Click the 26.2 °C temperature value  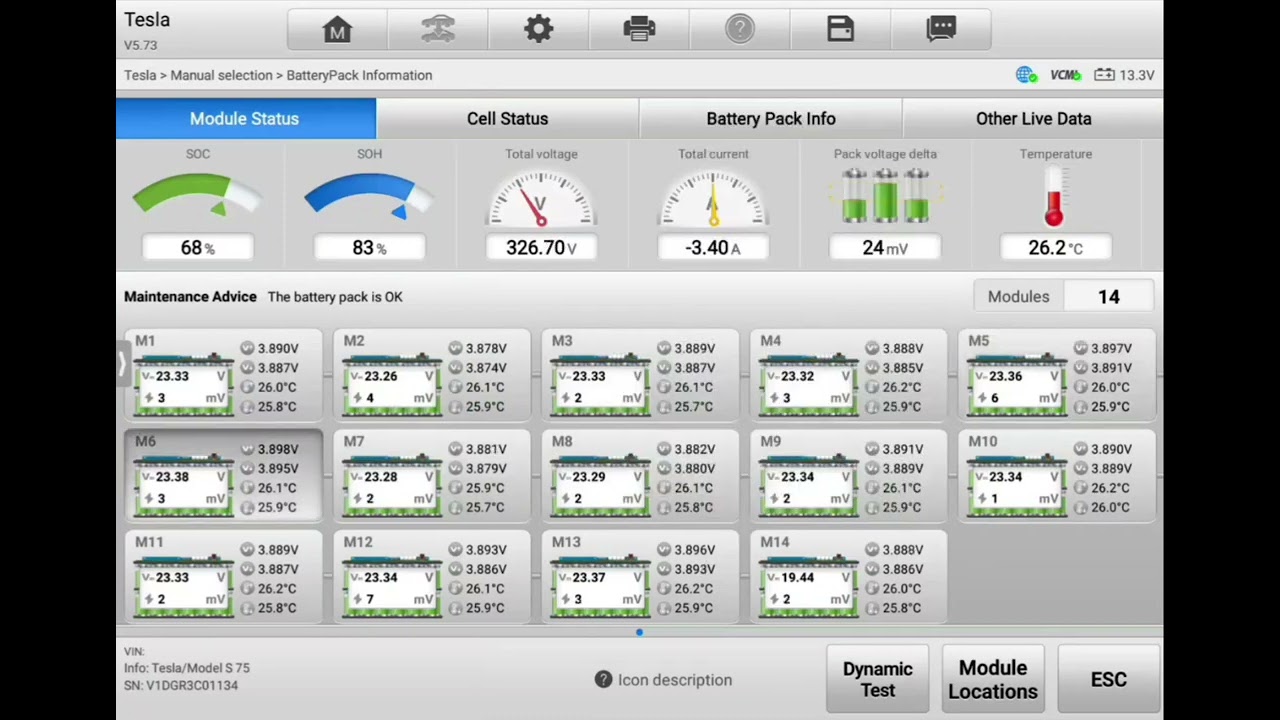click(1056, 247)
